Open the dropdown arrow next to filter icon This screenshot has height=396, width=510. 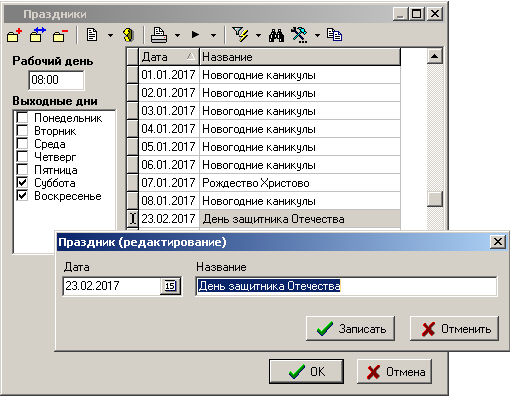point(258,35)
